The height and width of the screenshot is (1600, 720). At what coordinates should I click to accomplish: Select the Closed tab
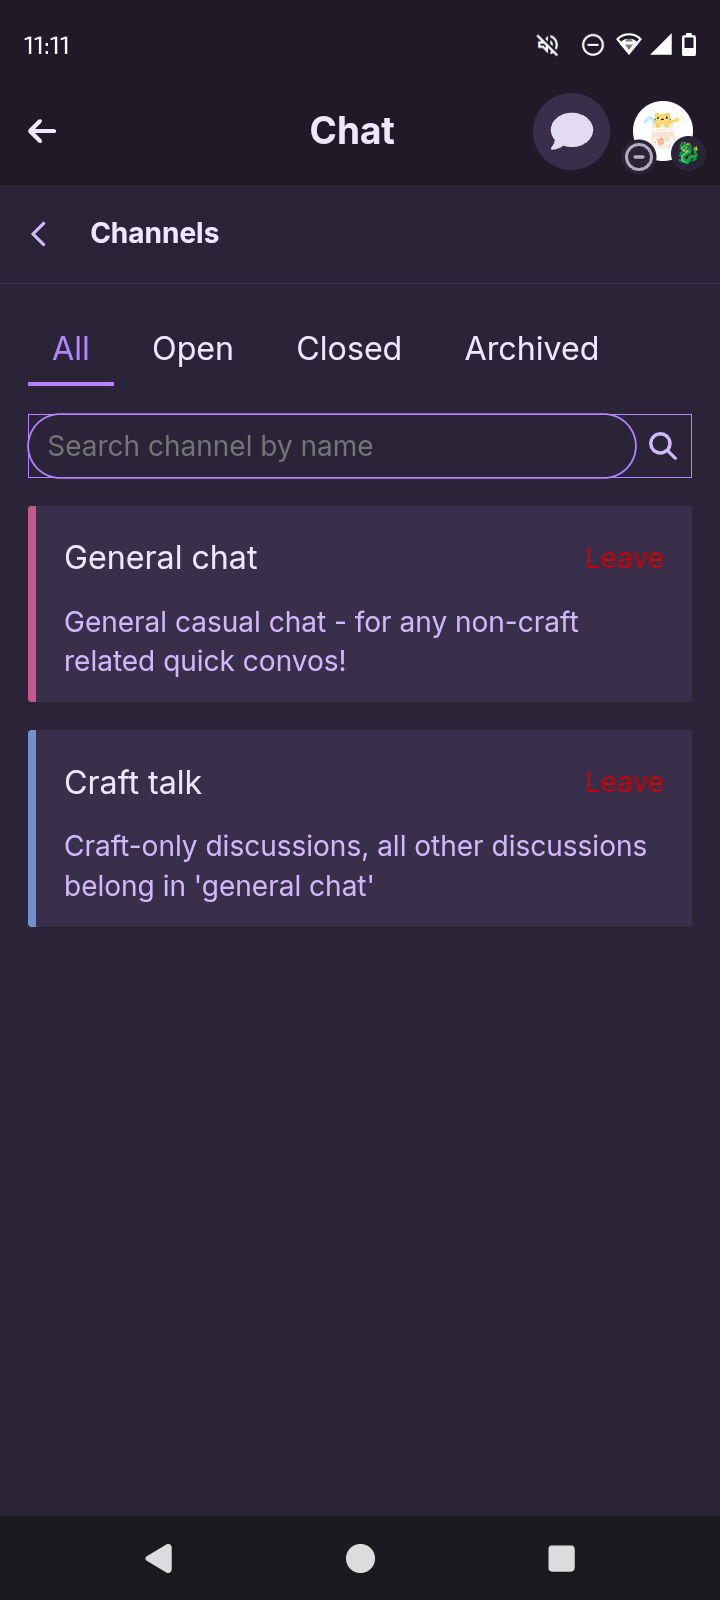(349, 349)
